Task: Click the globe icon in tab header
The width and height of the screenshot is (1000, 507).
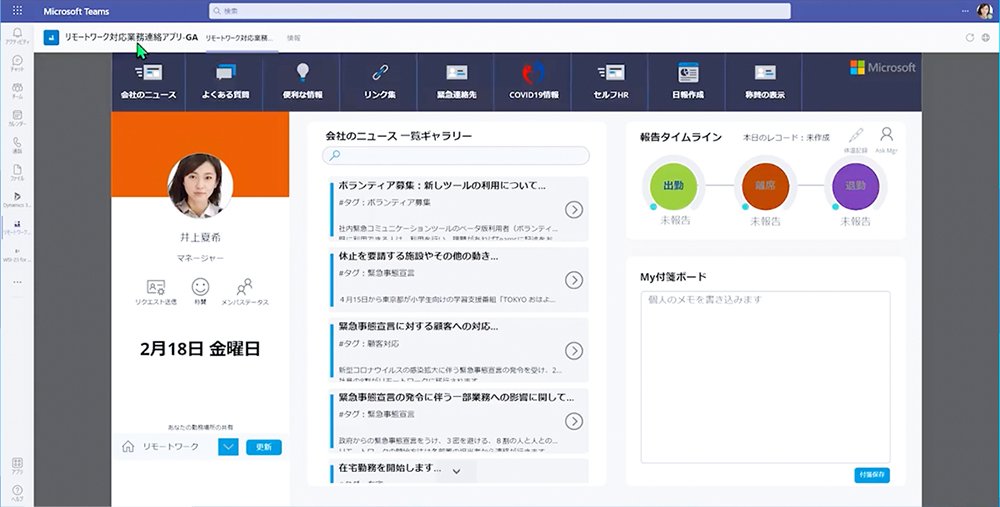Action: click(x=986, y=38)
